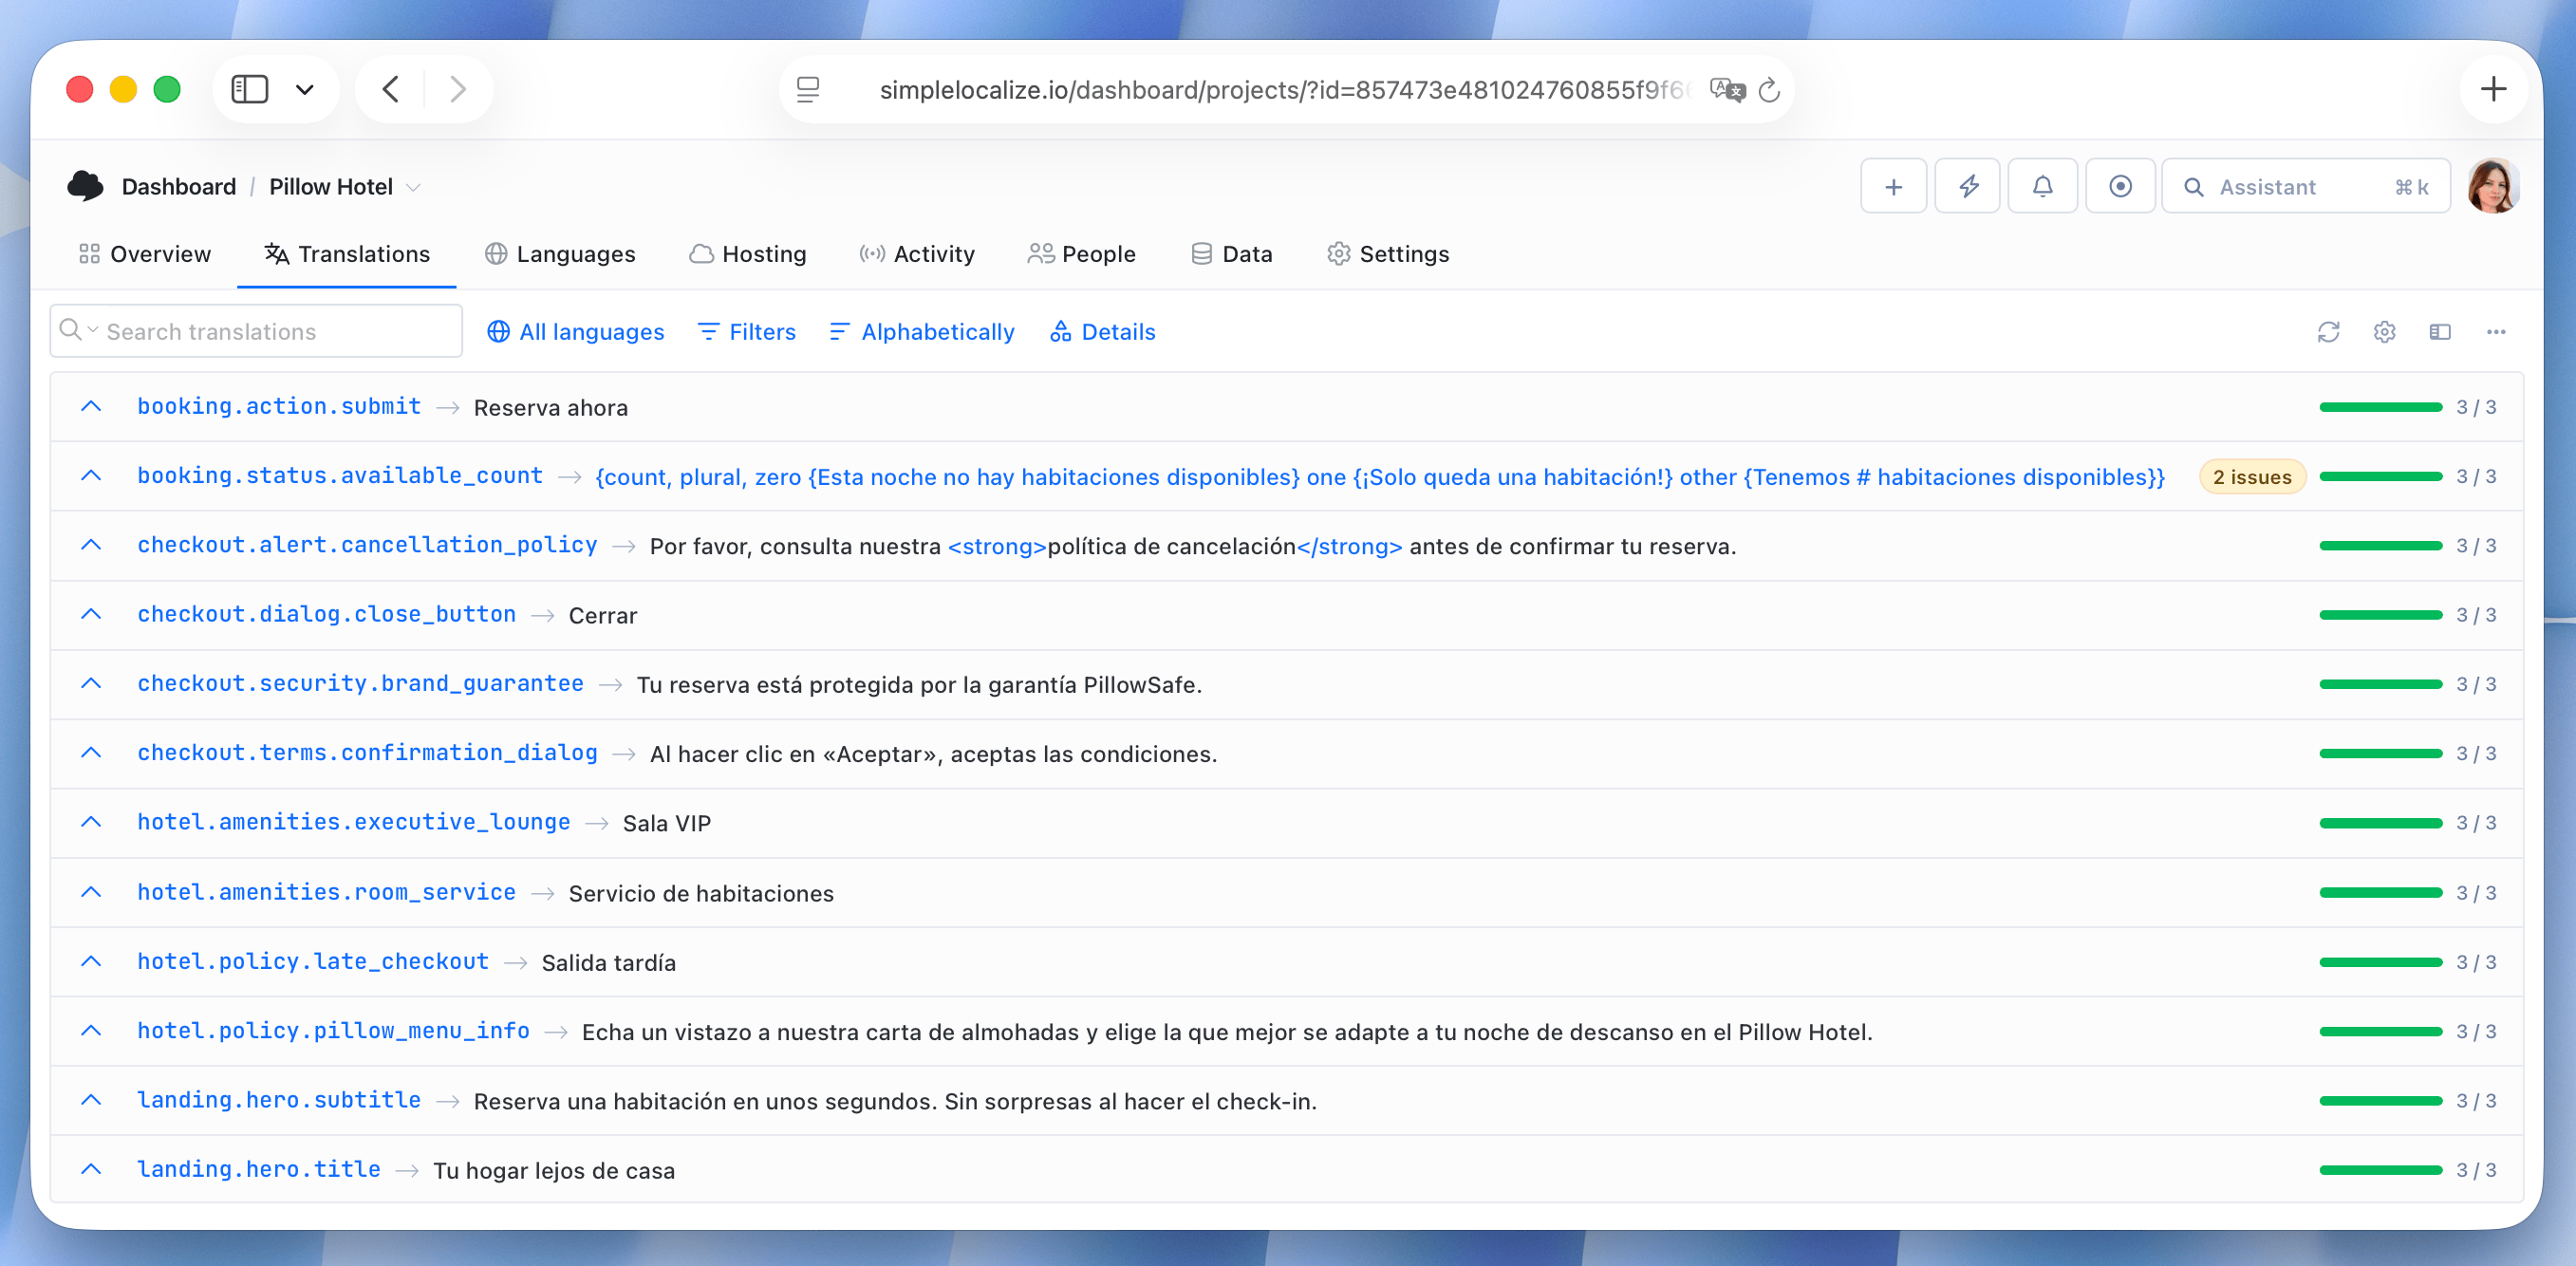Click the reader page icon in address bar
This screenshot has height=1266, width=2576.
[808, 89]
